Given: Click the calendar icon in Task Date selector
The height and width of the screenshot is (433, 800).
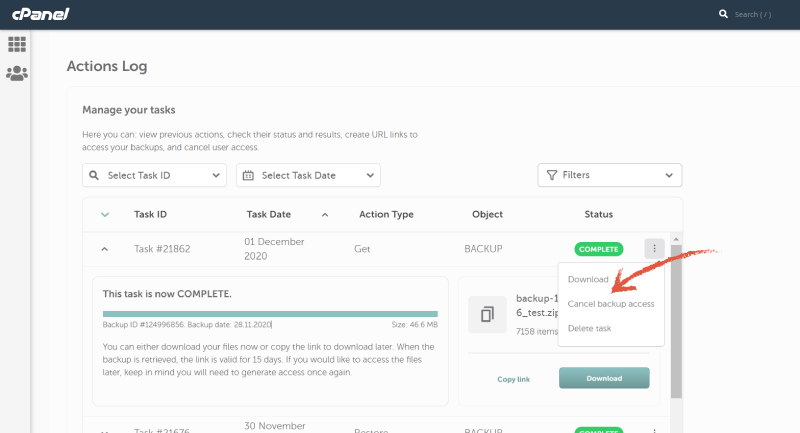Looking at the screenshot, I should (x=248, y=175).
